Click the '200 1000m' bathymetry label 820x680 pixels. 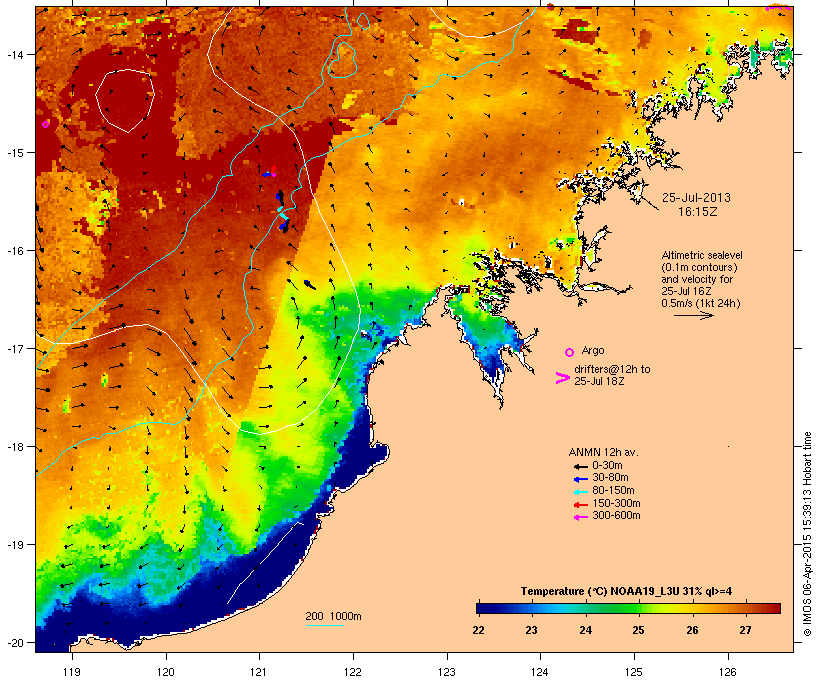click(333, 616)
